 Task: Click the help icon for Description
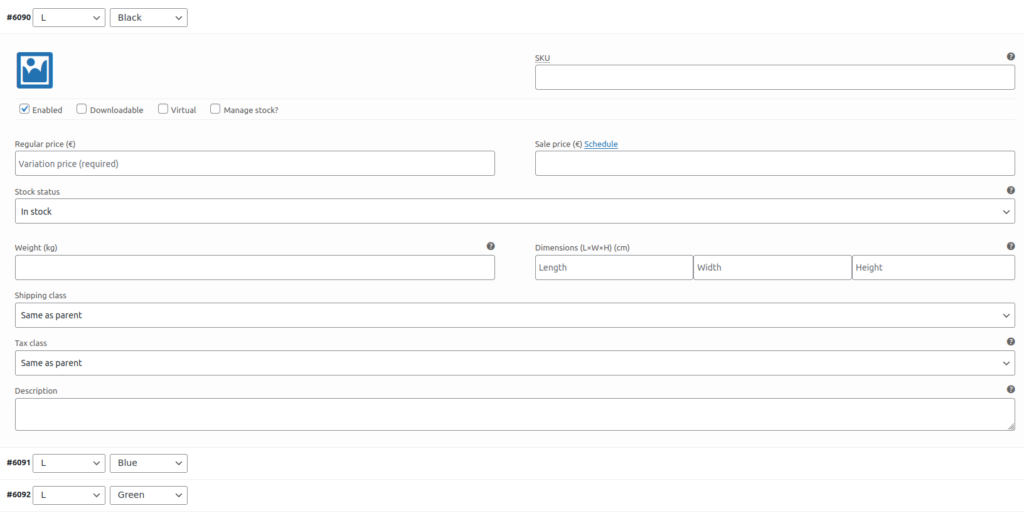(1011, 389)
